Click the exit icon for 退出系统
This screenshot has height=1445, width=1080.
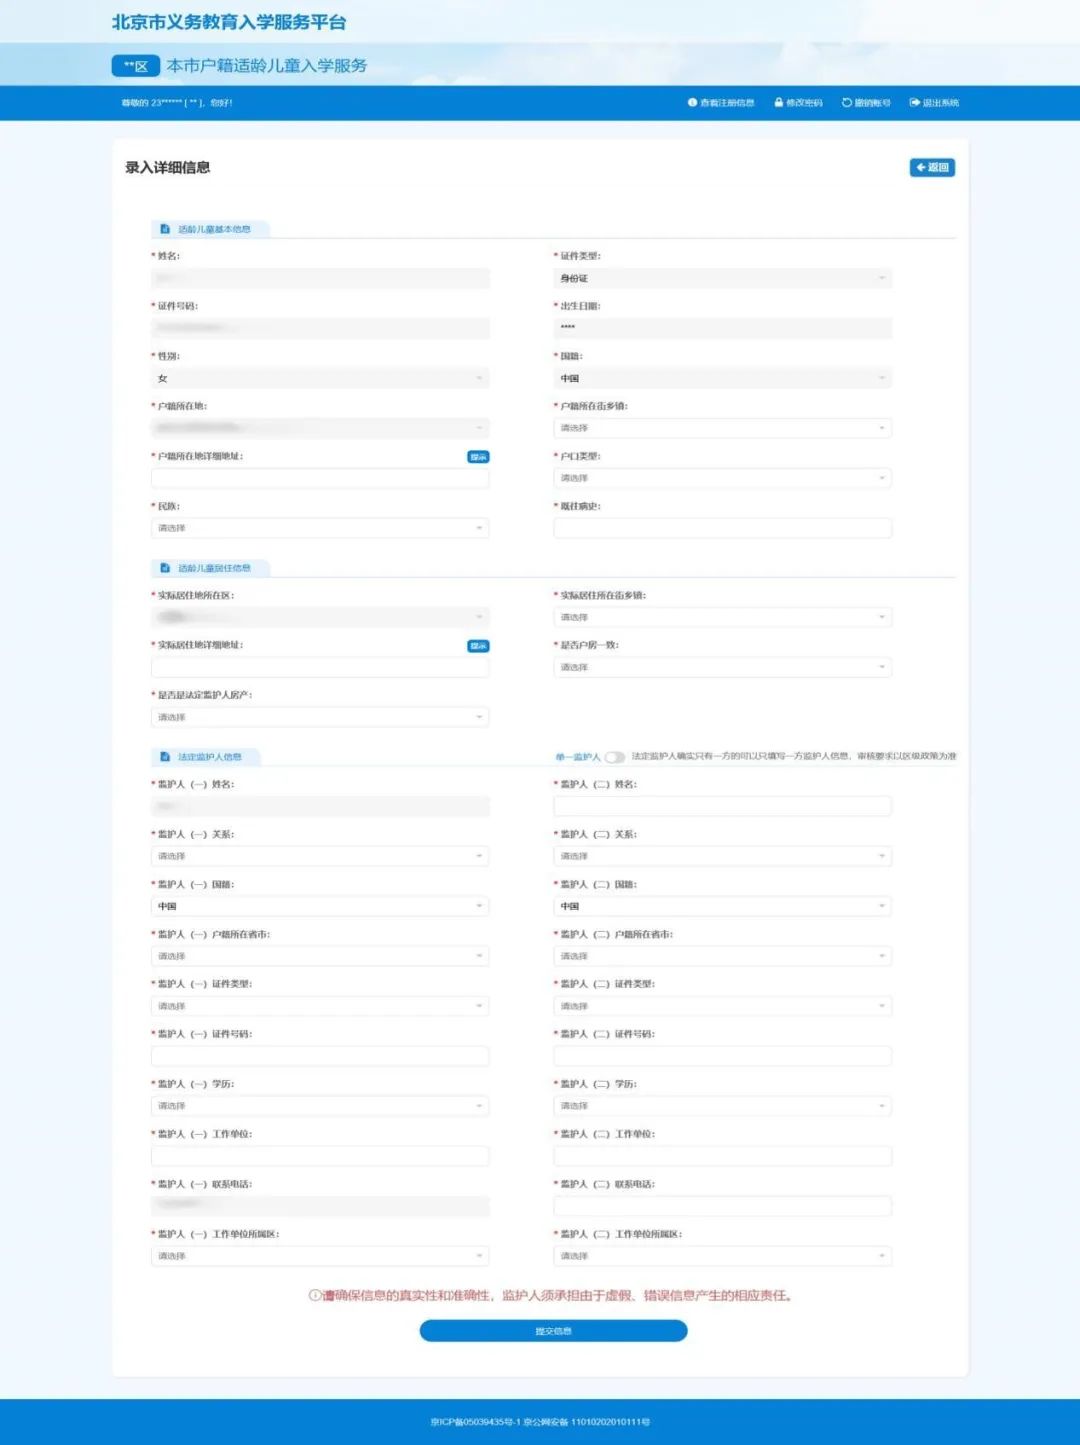point(914,103)
